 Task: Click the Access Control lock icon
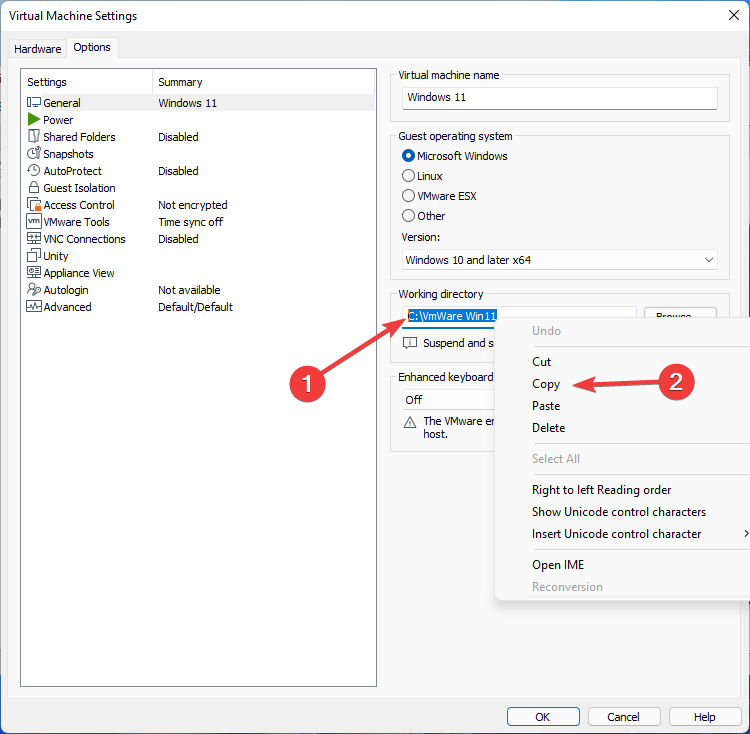pyautogui.click(x=34, y=205)
